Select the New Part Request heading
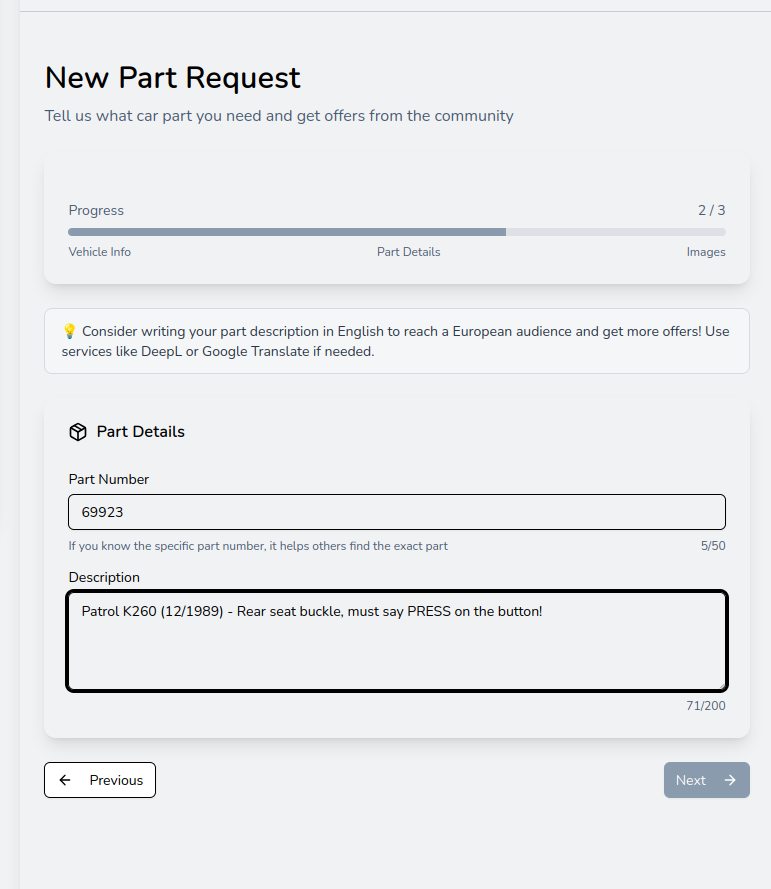The height and width of the screenshot is (889, 771). [x=172, y=78]
